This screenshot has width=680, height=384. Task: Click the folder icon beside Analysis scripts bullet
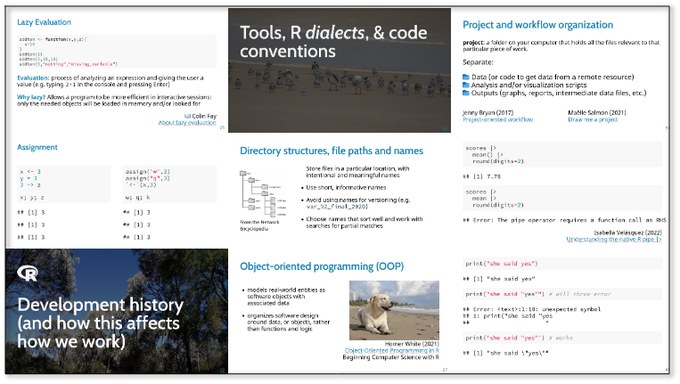pyautogui.click(x=466, y=85)
